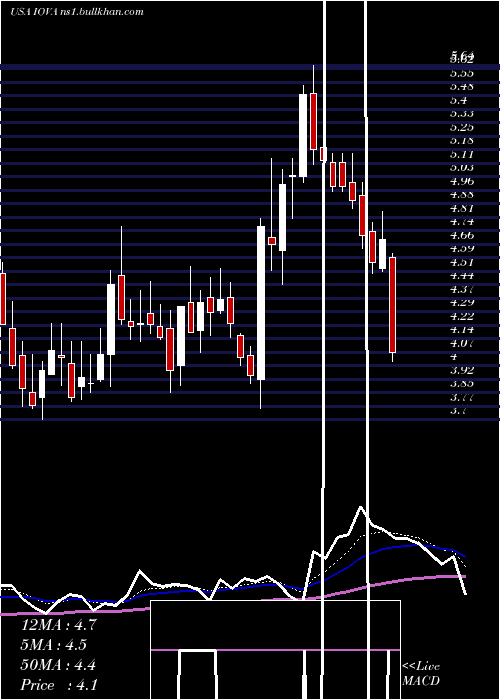Select the 4.29 price axis label
The height and width of the screenshot is (700, 500).
[462, 302]
